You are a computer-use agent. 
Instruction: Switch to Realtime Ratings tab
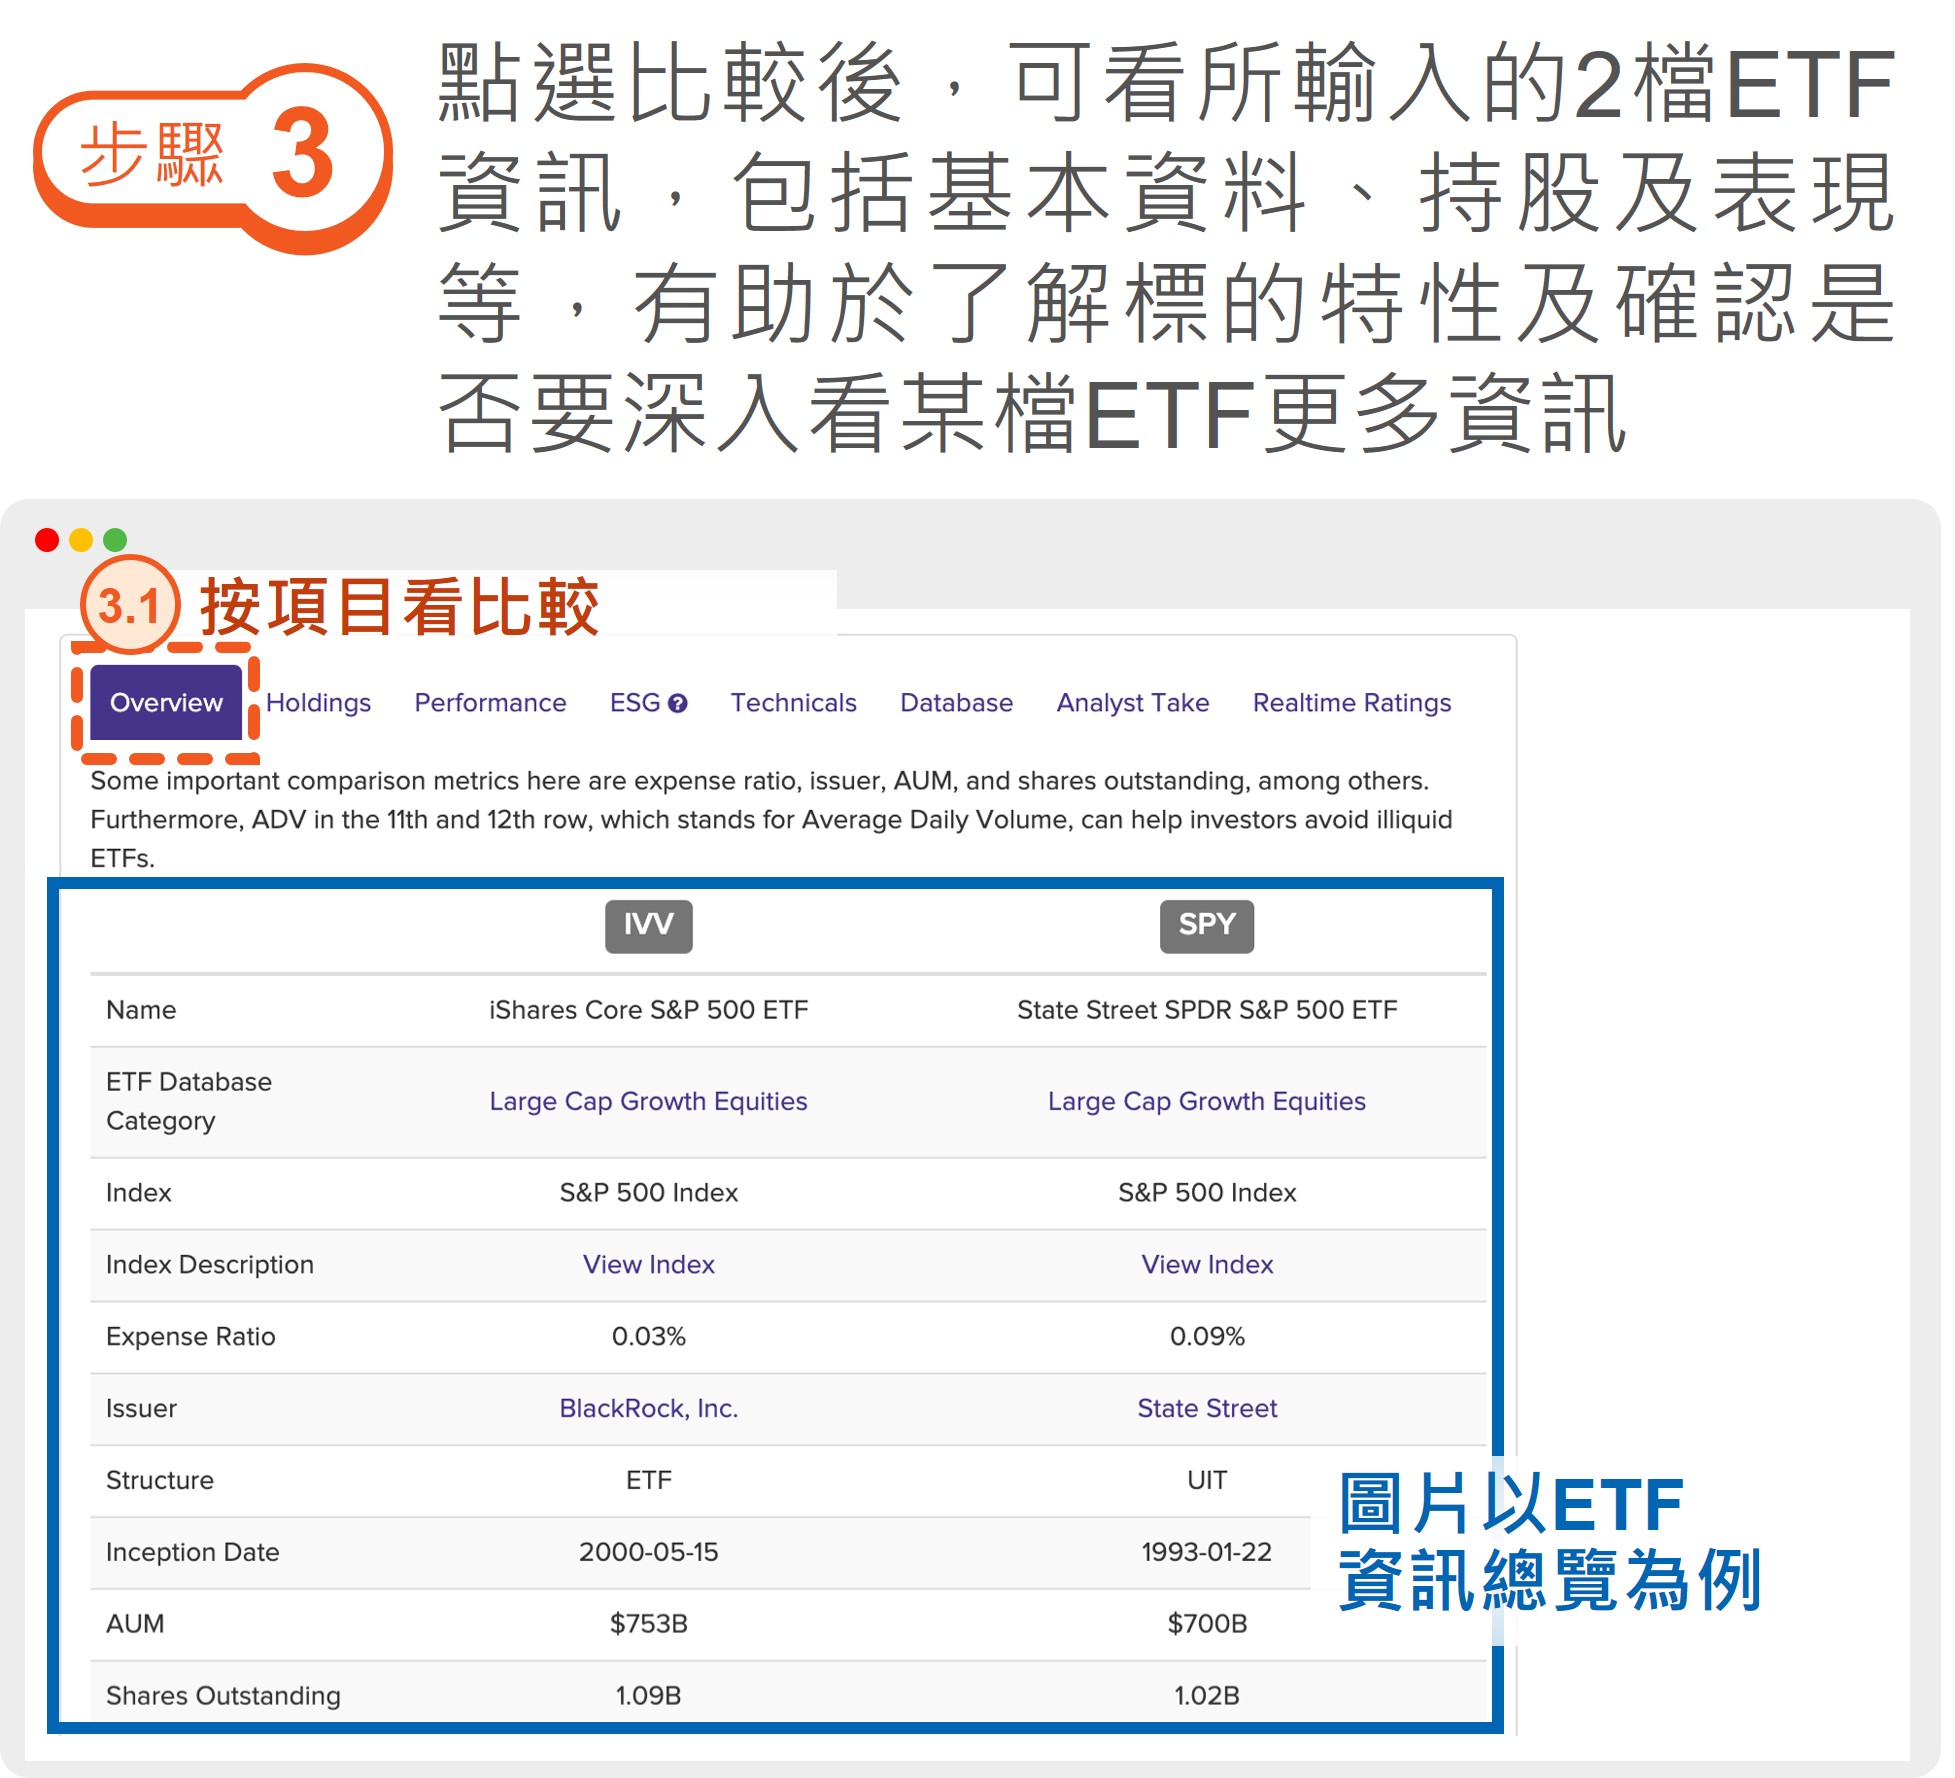pos(1352,703)
